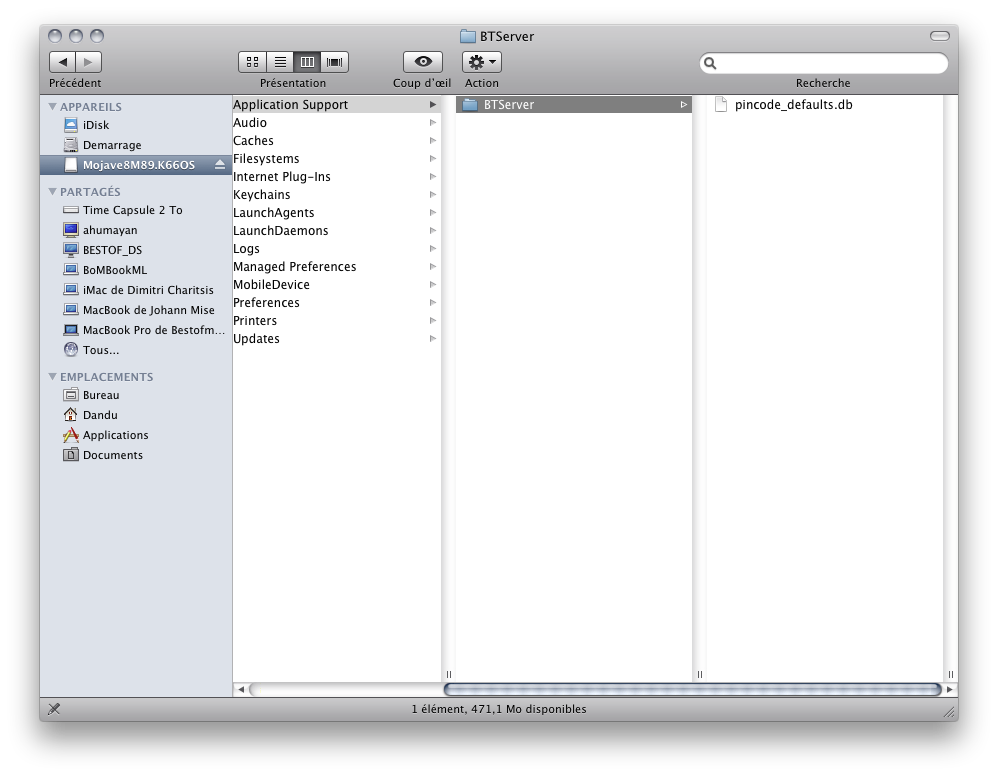Screen dimensions: 998x776
Task: Open the Action gear dropdown menu
Action: [482, 62]
